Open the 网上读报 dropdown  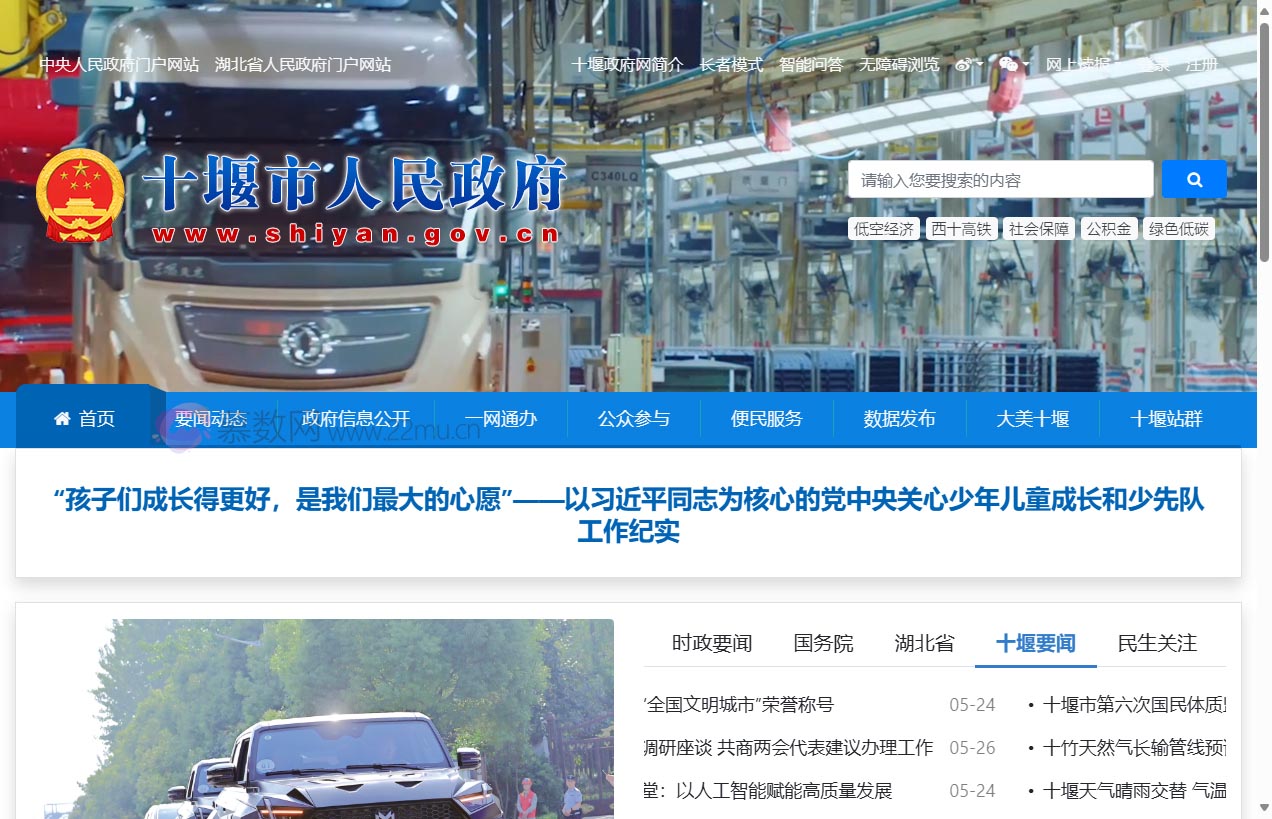tap(1077, 64)
